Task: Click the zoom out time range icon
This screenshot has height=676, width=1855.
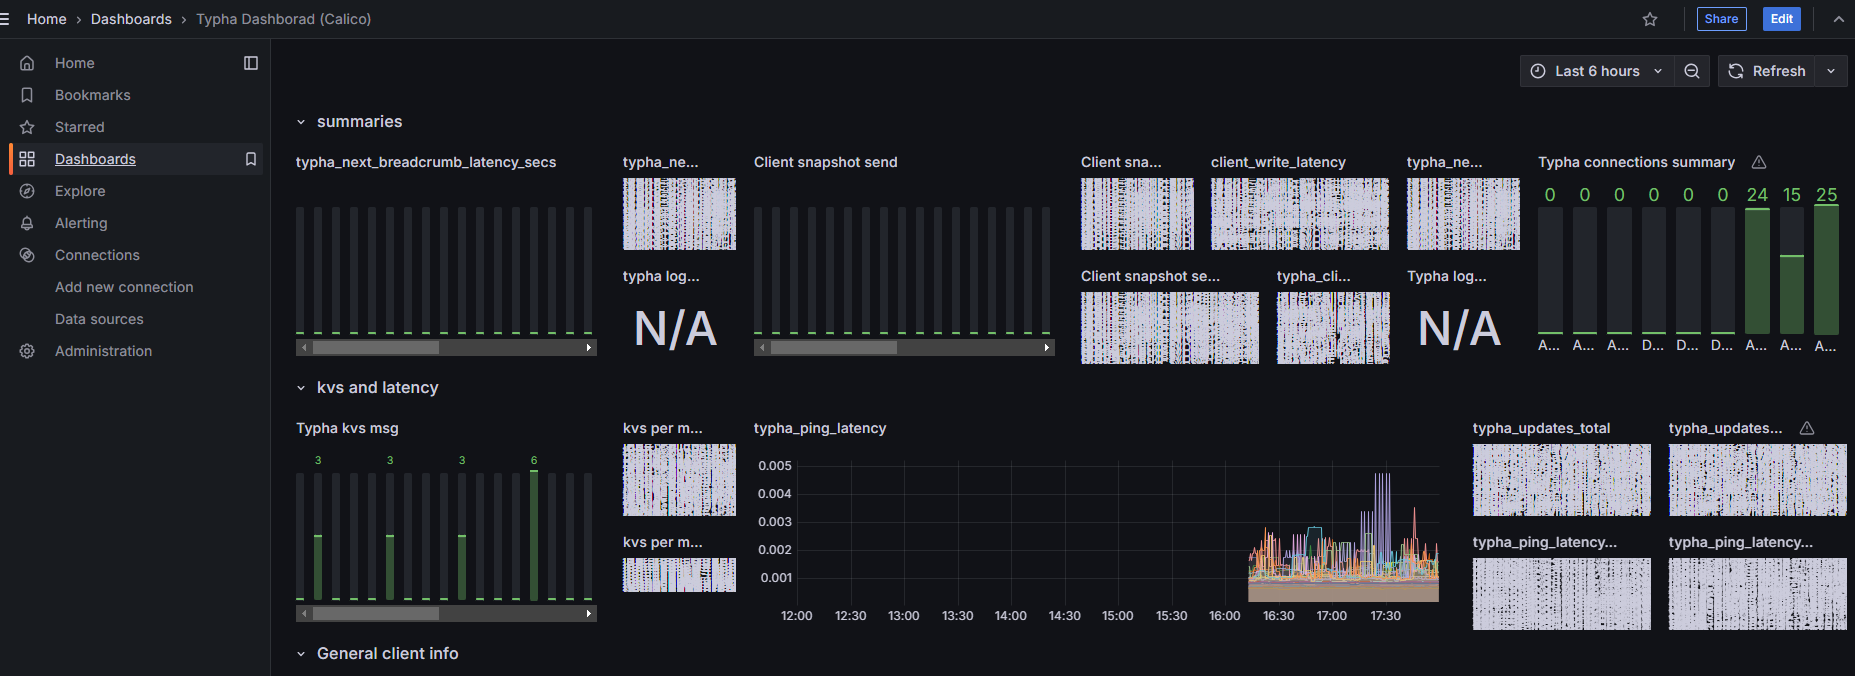Action: [x=1692, y=71]
